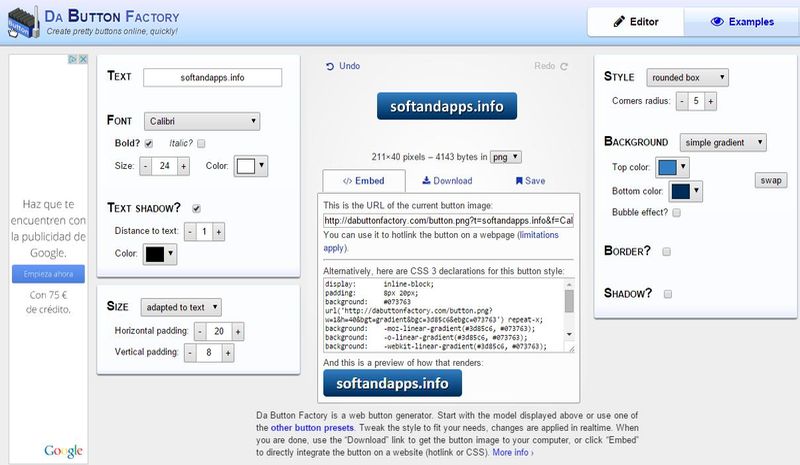800x465 pixels.
Task: Open the 'More info' link
Action: 513,452
